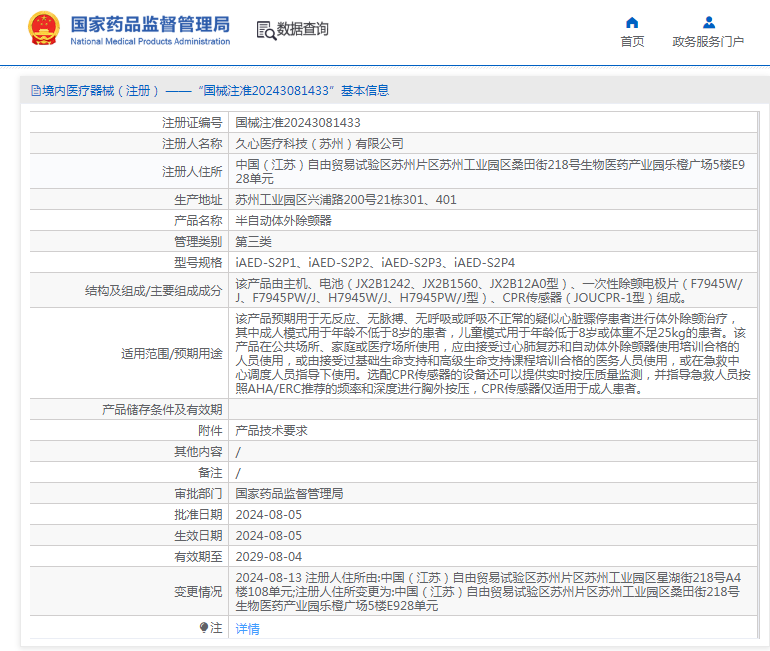Click the 生产地址 label
Image resolution: width=770 pixels, height=651 pixels.
tap(198, 200)
